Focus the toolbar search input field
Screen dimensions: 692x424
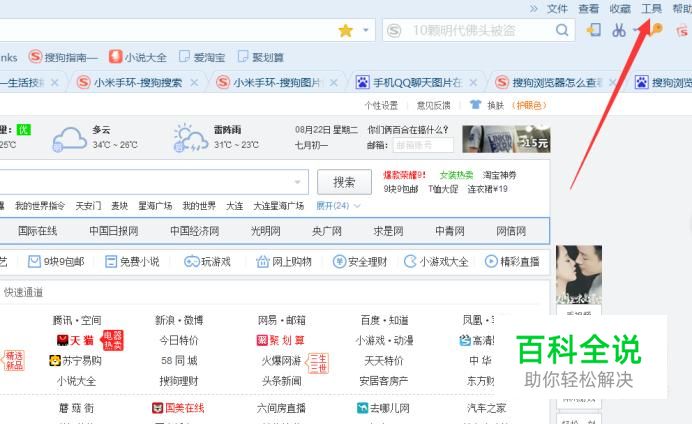point(479,30)
